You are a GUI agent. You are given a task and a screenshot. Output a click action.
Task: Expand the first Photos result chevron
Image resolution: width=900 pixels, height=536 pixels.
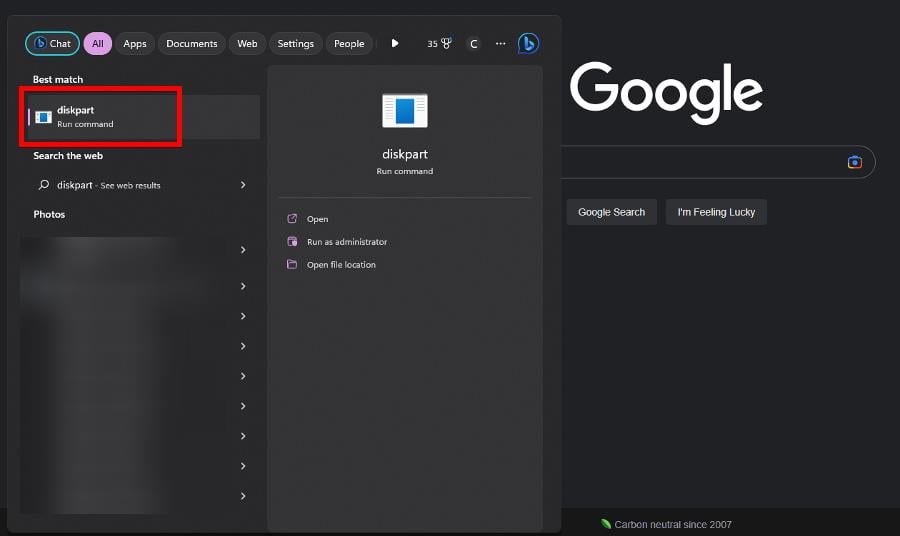click(243, 250)
